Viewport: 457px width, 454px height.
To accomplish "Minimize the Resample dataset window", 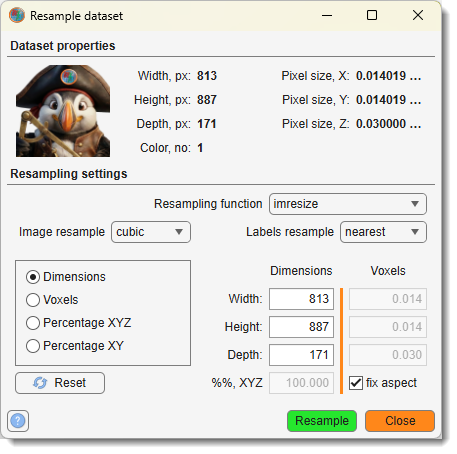I will click(x=327, y=15).
